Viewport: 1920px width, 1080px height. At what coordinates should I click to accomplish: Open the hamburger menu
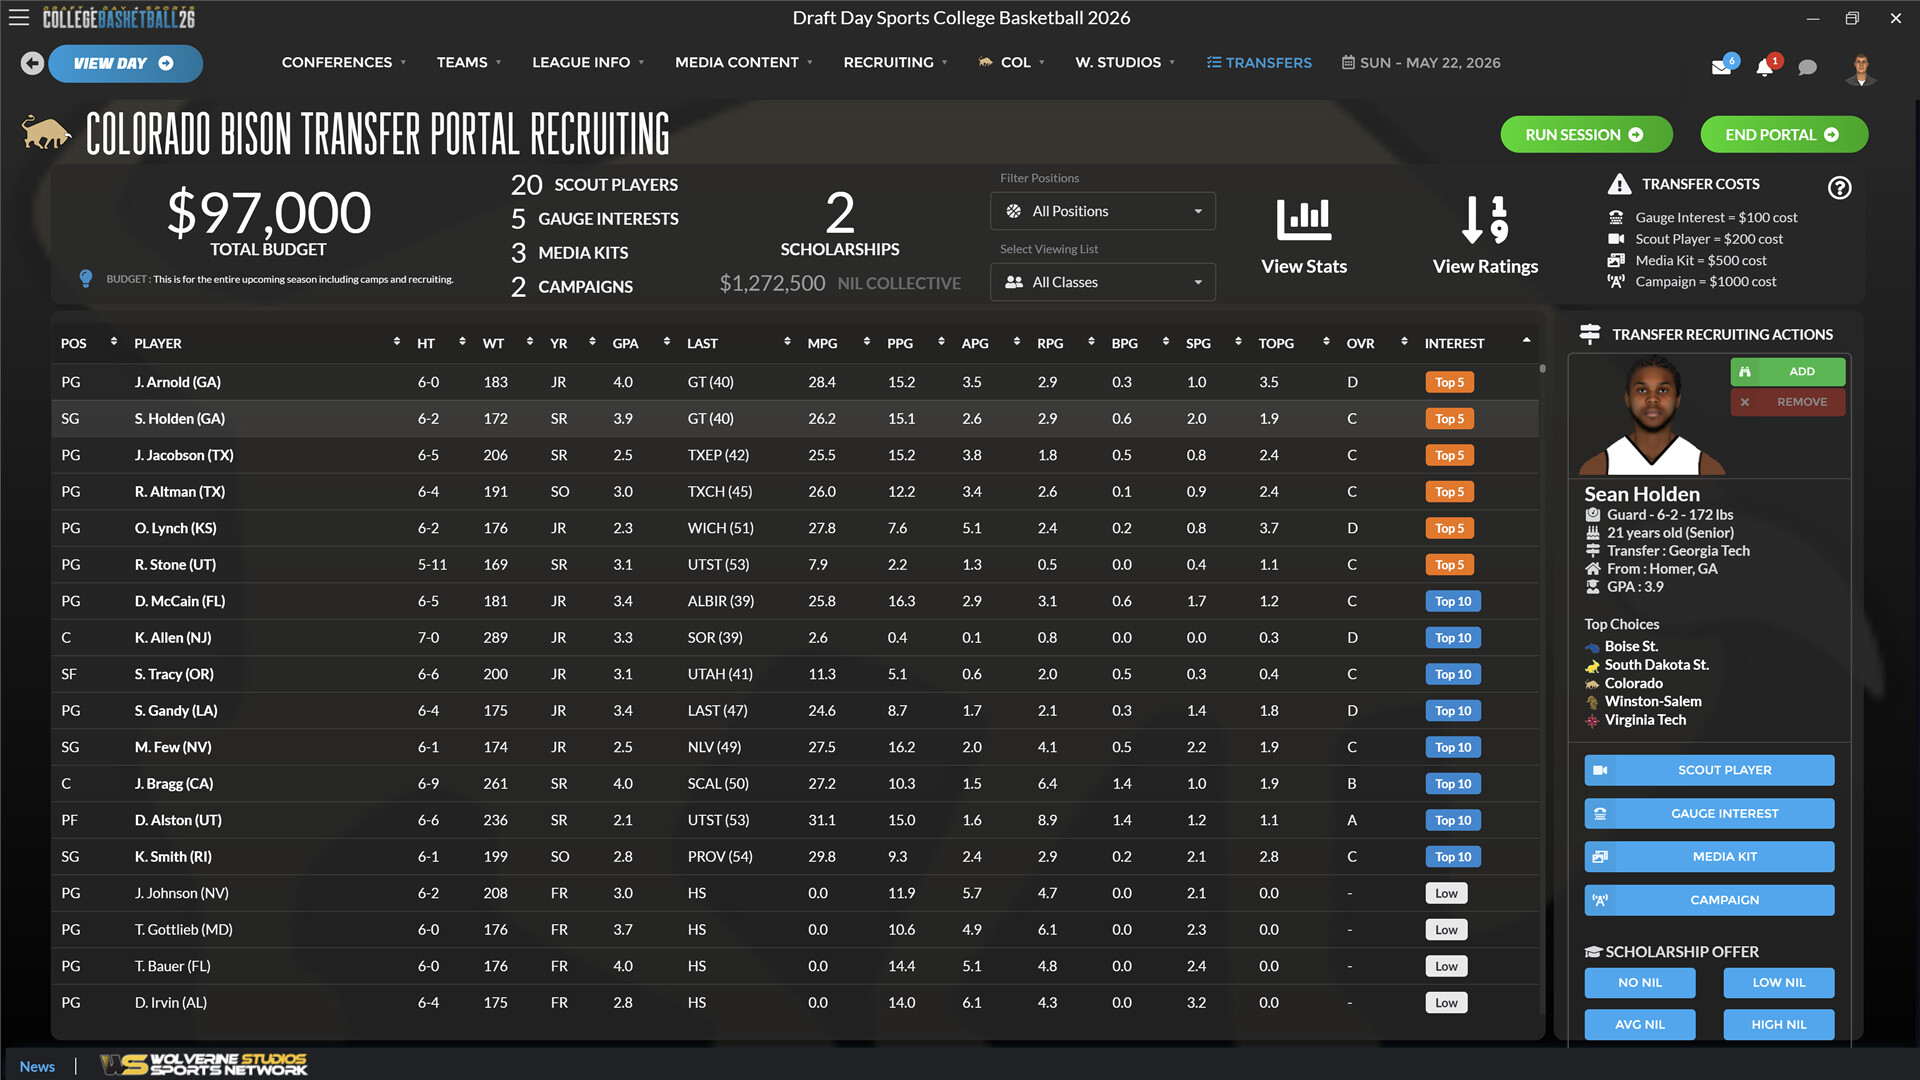coord(19,17)
